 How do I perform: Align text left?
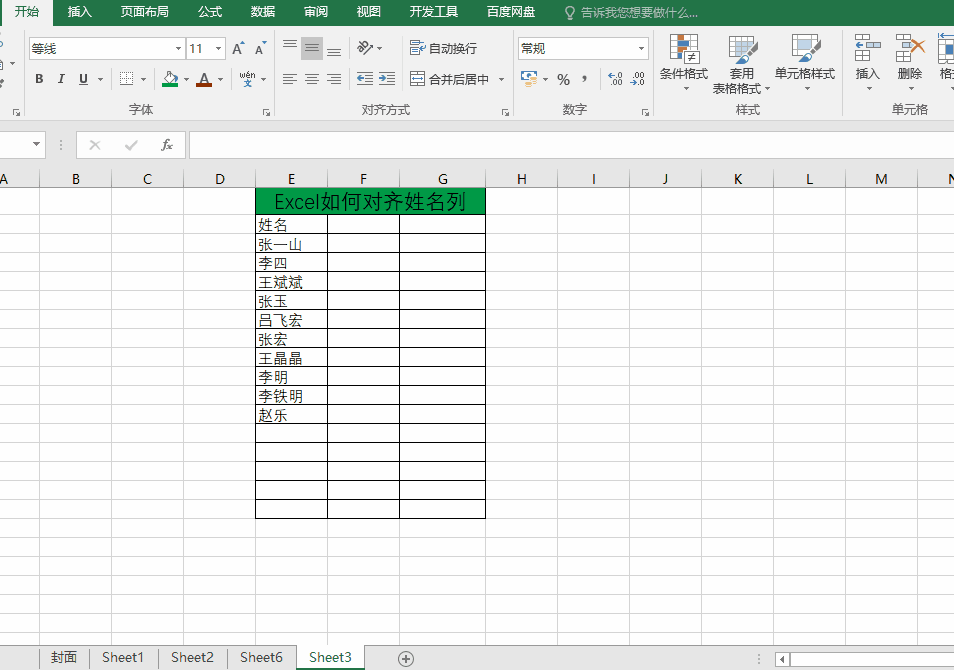[x=290, y=79]
